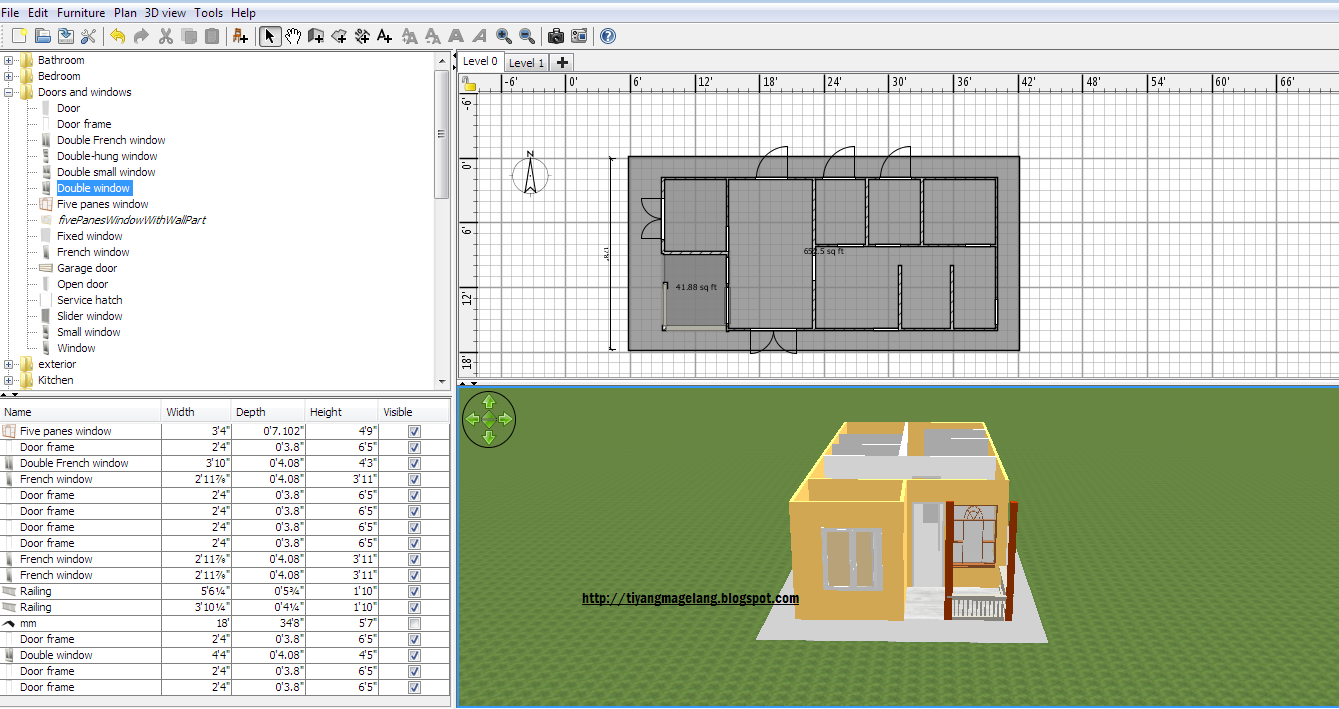Click the Open home folder icon

click(42, 36)
